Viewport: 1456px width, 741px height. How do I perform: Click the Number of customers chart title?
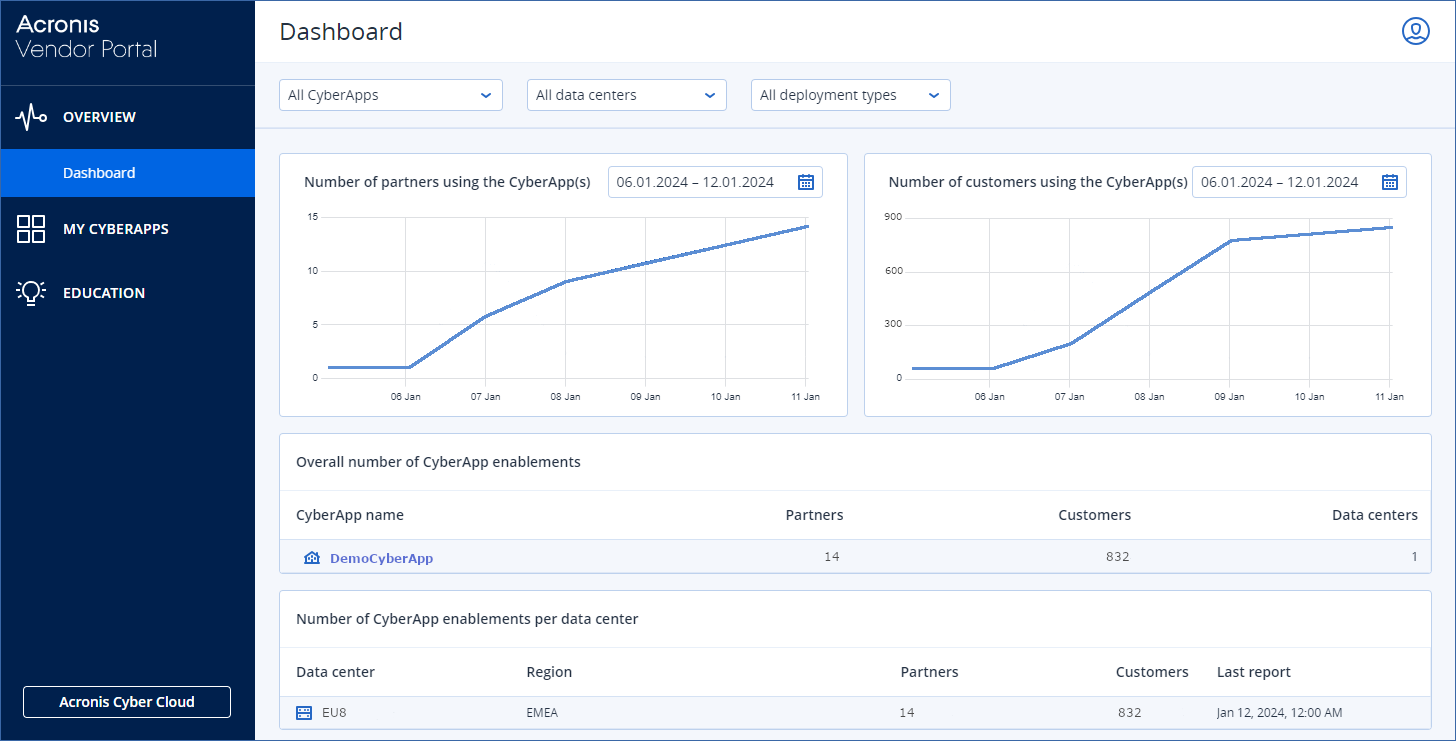click(1038, 182)
